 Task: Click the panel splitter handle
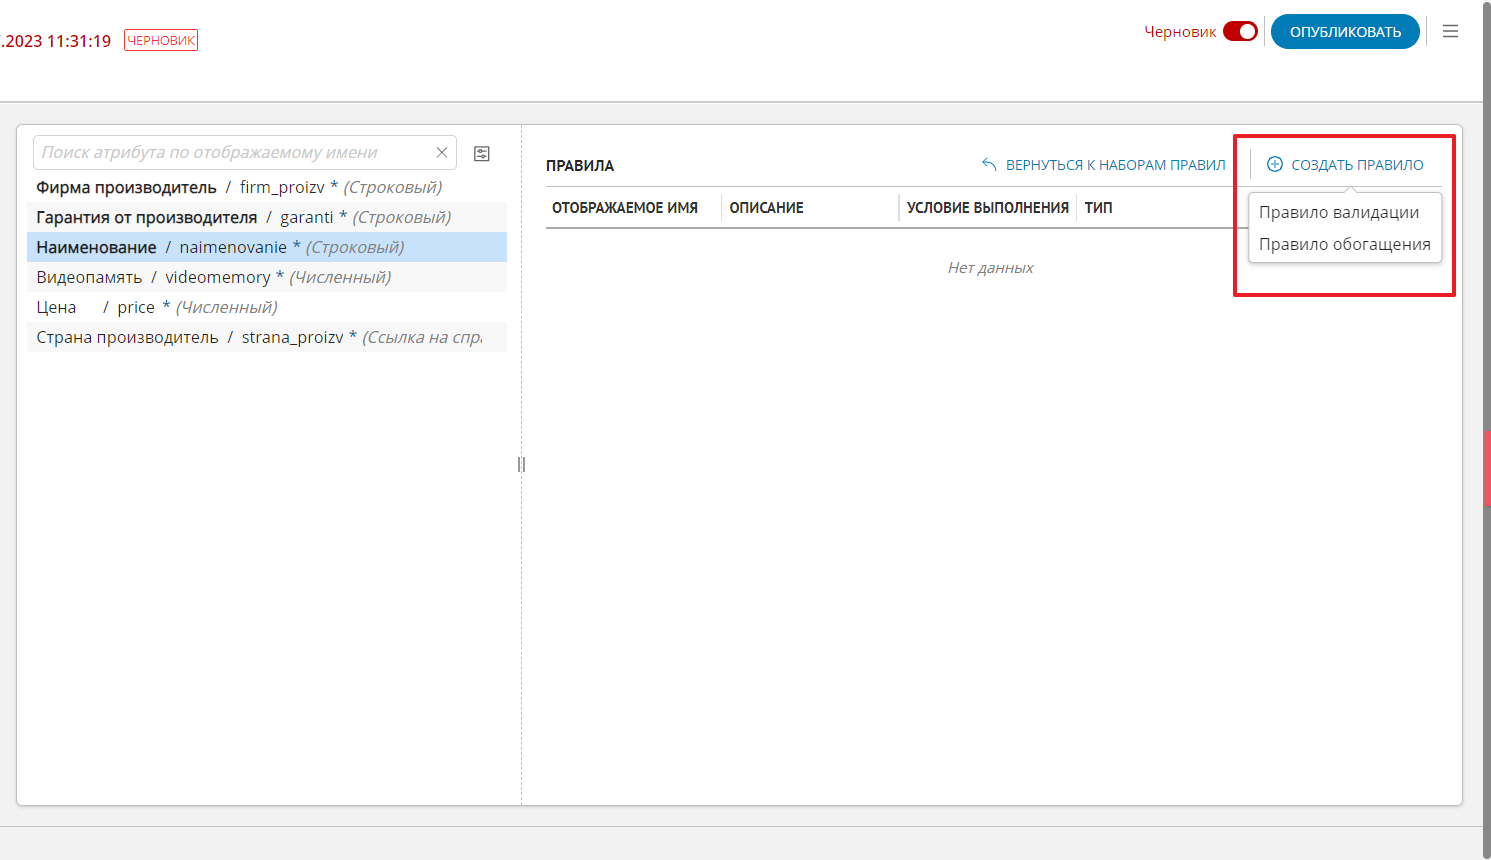click(x=521, y=464)
